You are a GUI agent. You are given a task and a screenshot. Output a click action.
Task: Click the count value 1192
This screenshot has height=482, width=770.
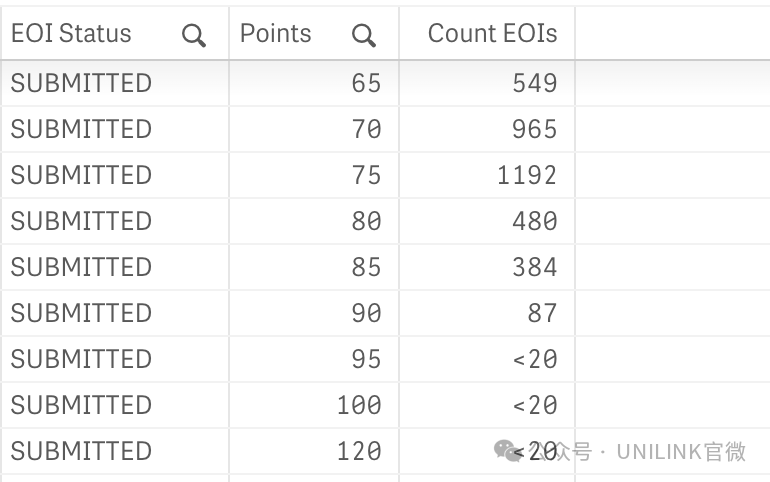527,175
